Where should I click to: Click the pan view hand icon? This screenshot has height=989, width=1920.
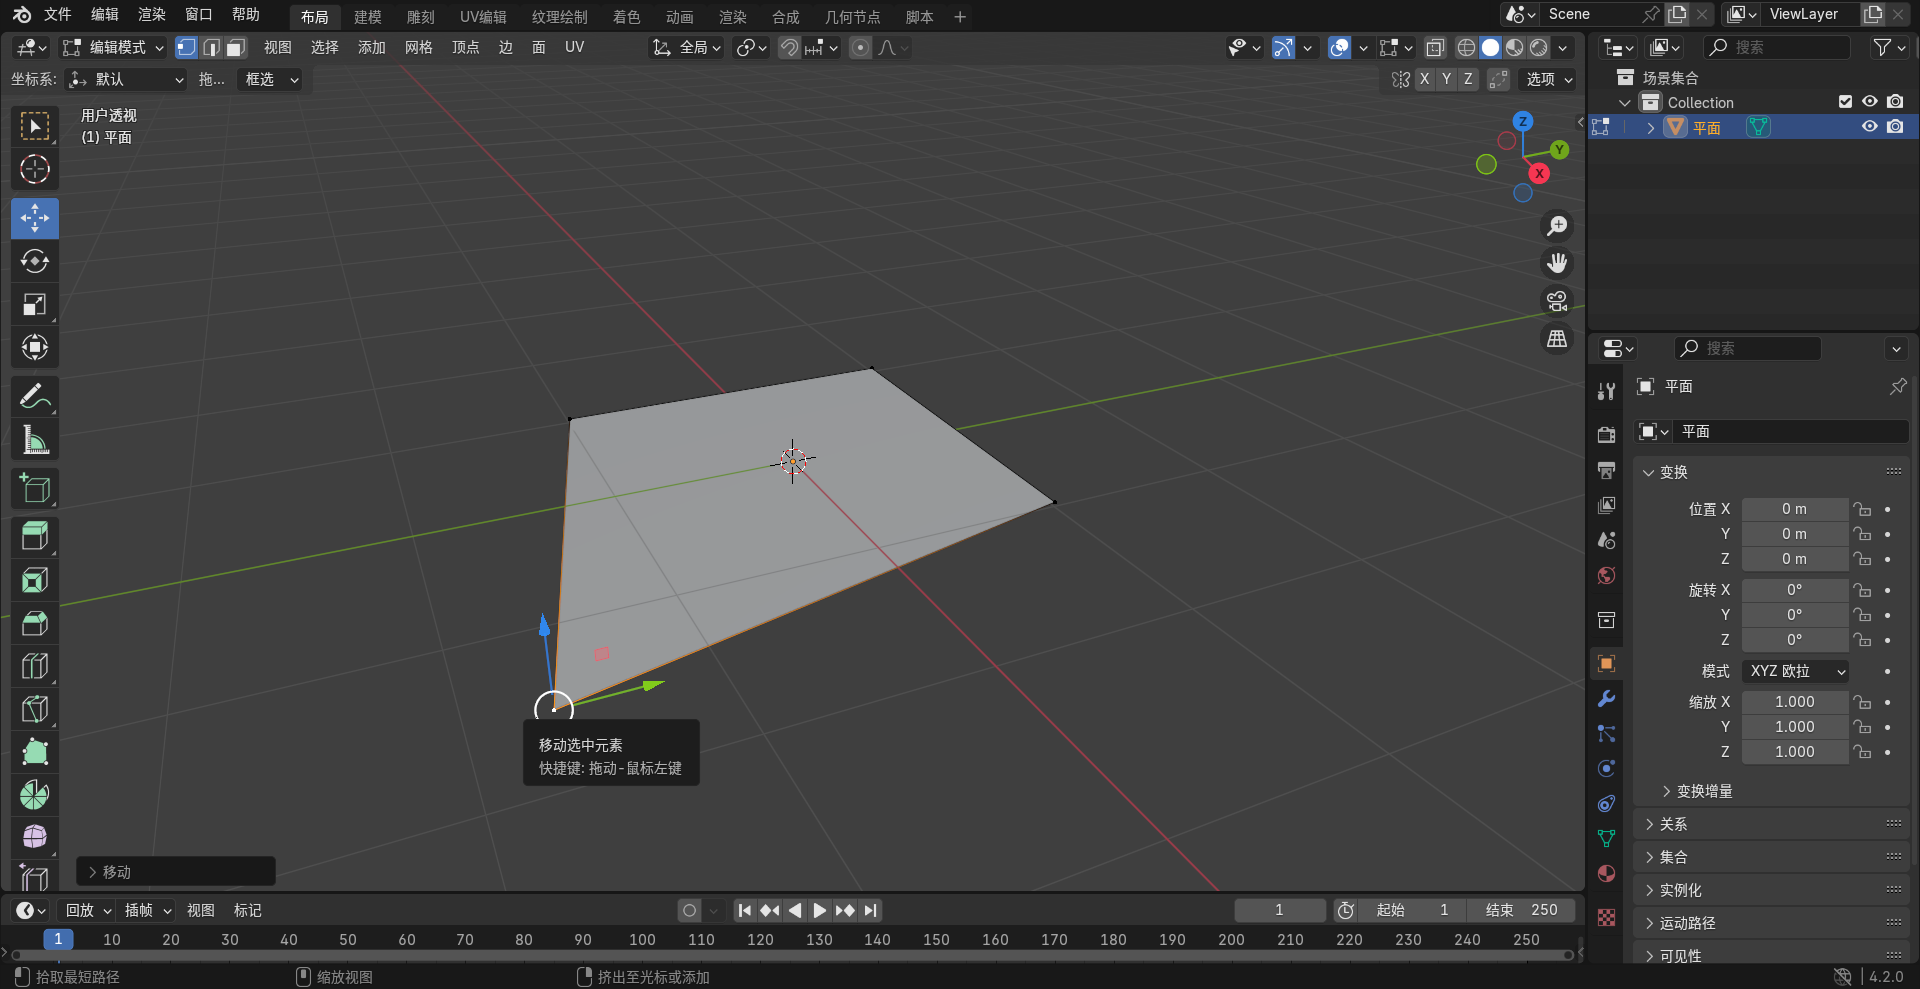click(x=1557, y=263)
